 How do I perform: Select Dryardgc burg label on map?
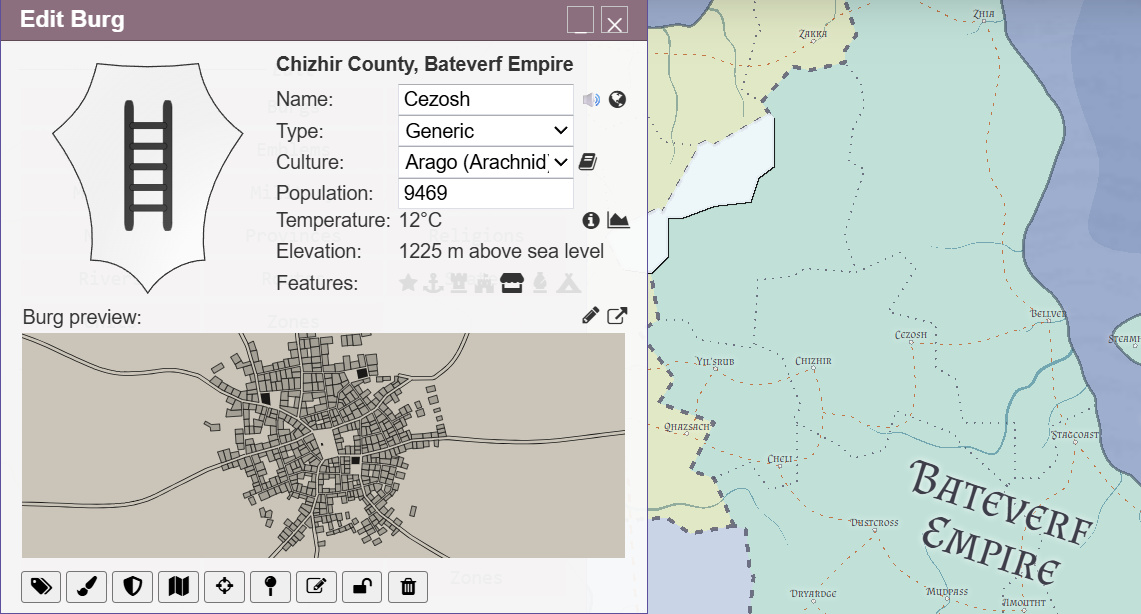coord(813,594)
